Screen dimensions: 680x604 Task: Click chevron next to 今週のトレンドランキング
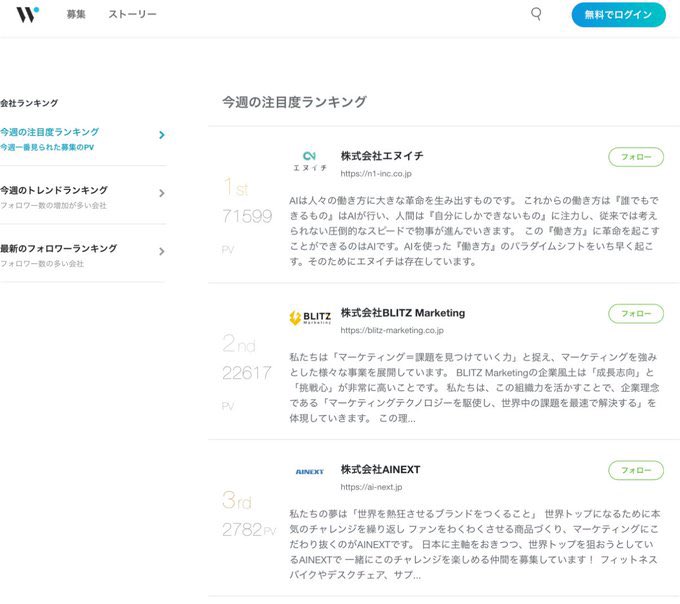point(162,193)
